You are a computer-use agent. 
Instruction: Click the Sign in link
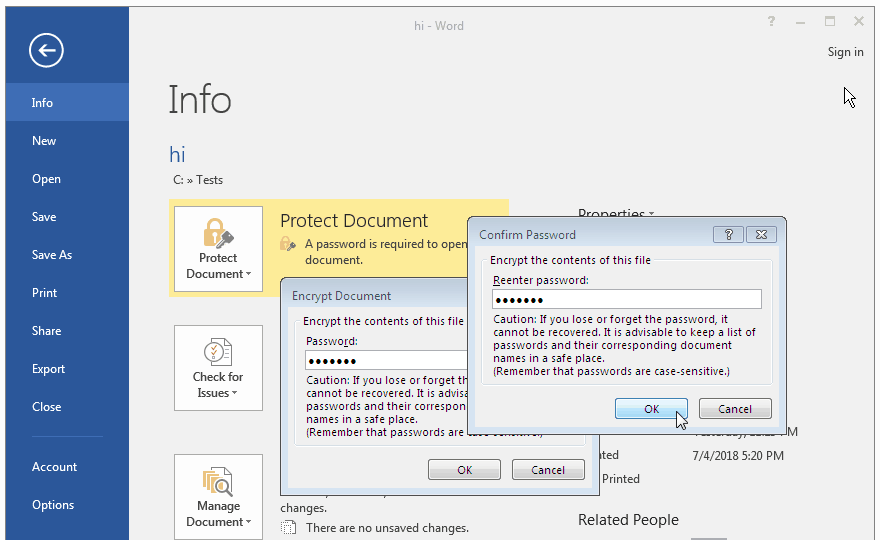(845, 52)
